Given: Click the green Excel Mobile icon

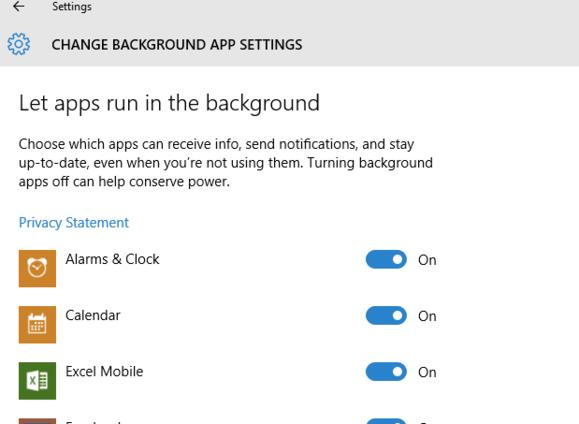Looking at the screenshot, I should tap(37, 381).
